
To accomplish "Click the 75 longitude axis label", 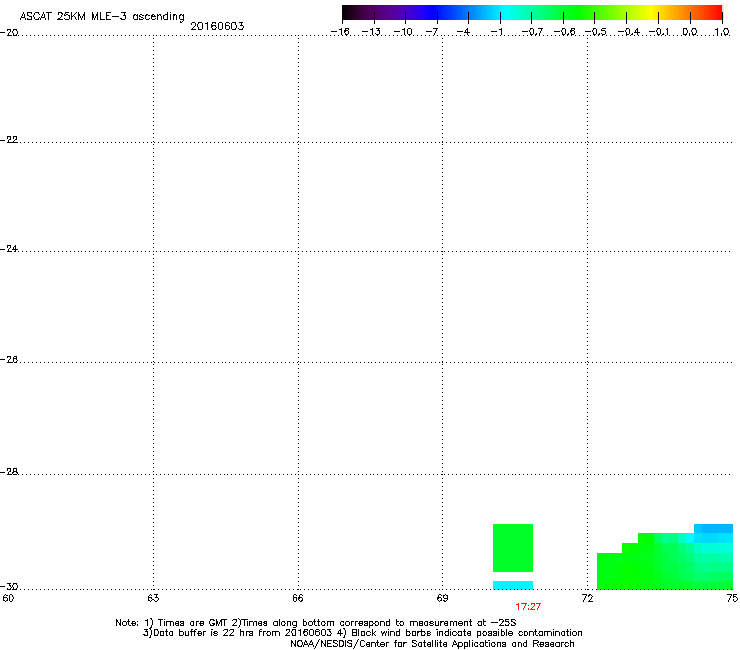I will [x=732, y=599].
